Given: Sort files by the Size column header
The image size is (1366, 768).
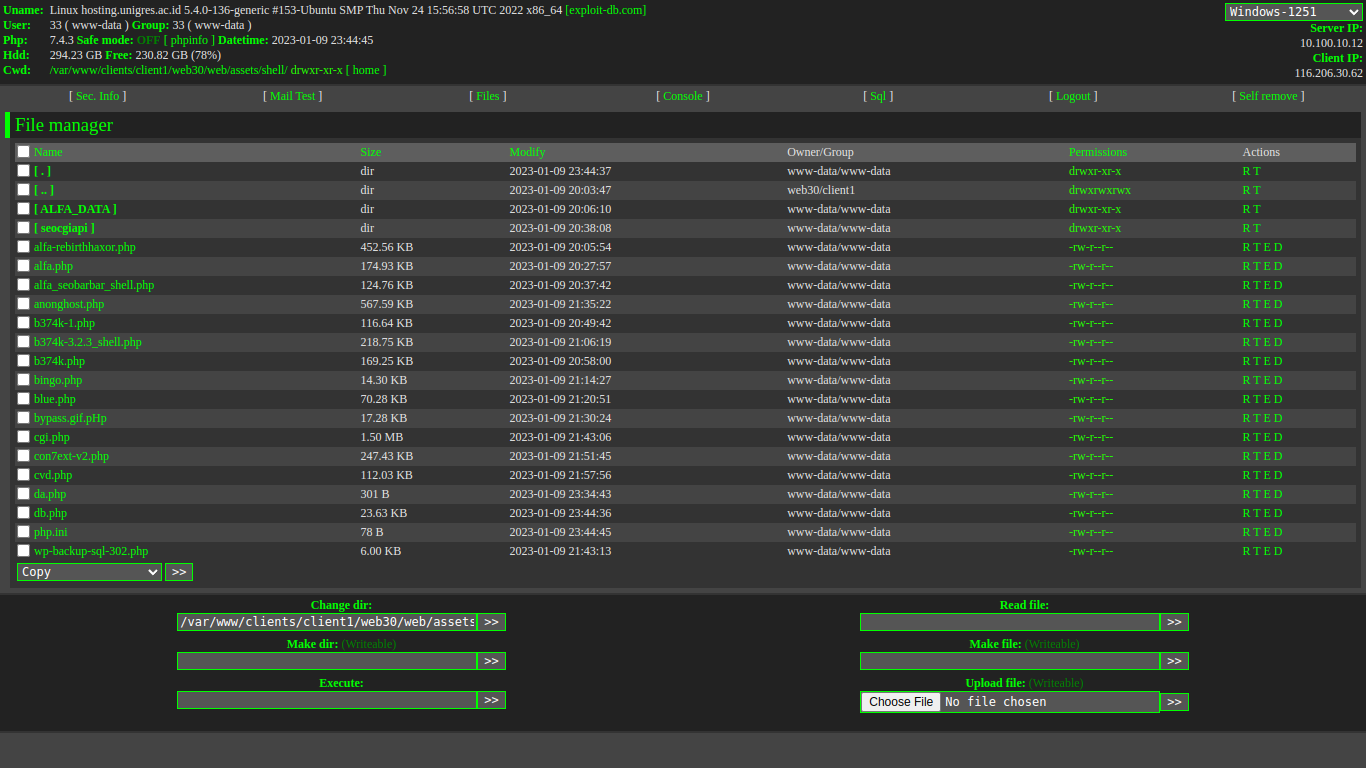Looking at the screenshot, I should 371,152.
